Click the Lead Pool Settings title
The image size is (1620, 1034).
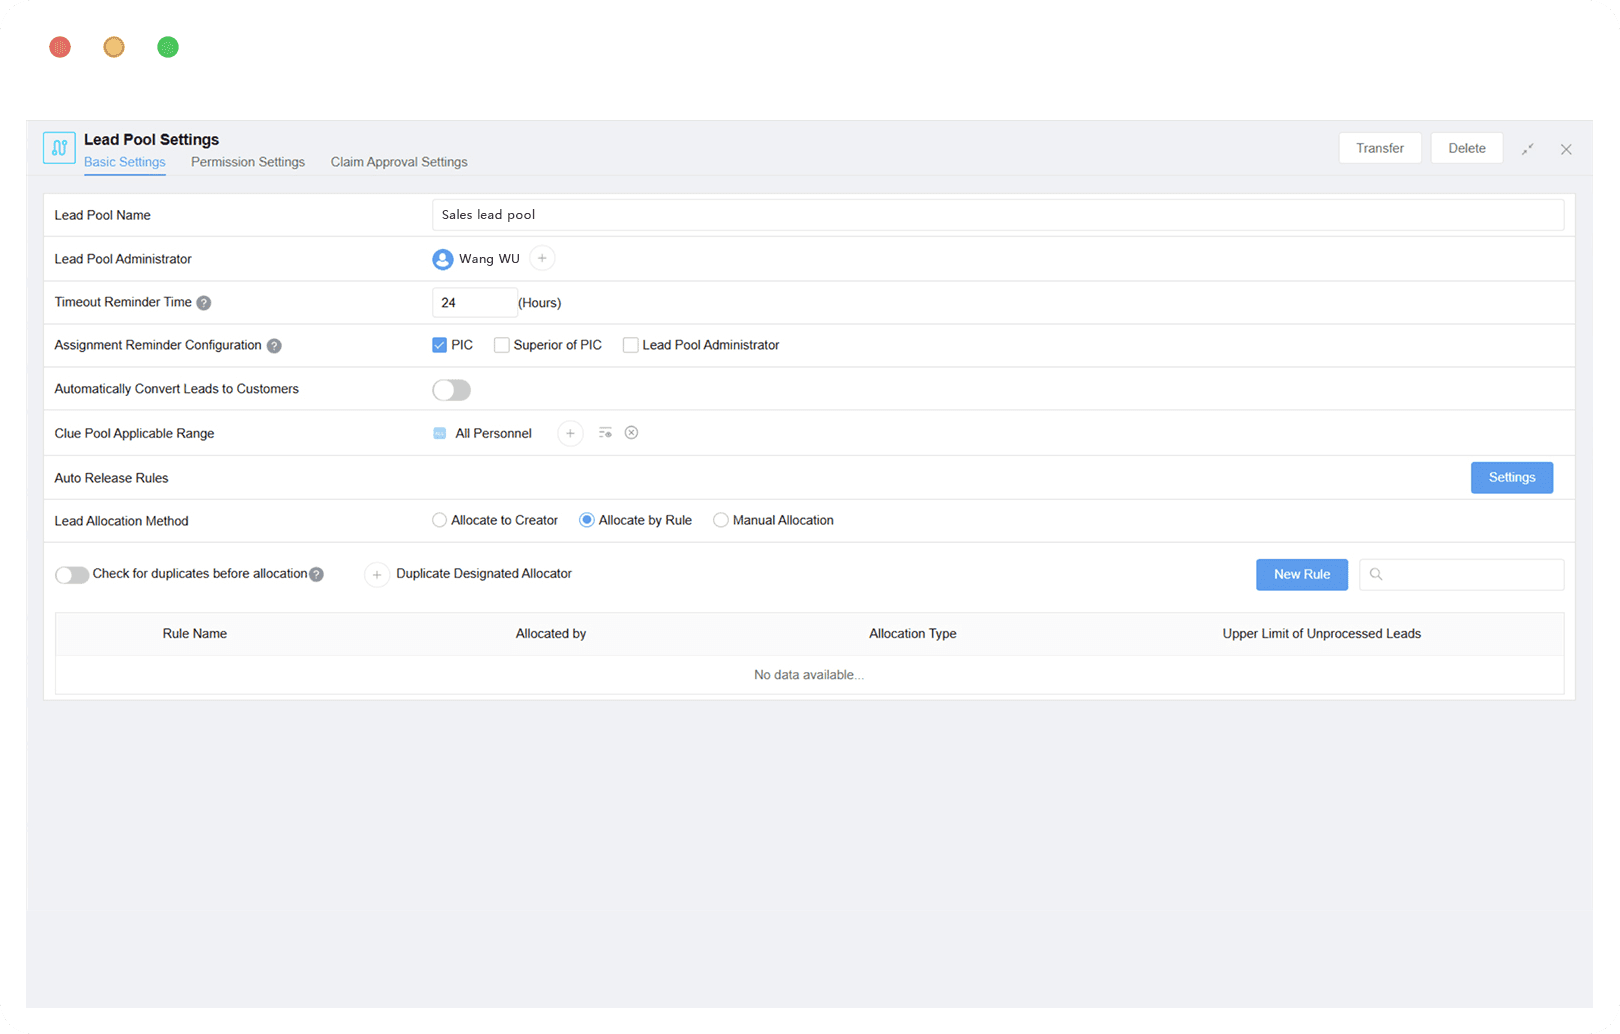click(151, 140)
